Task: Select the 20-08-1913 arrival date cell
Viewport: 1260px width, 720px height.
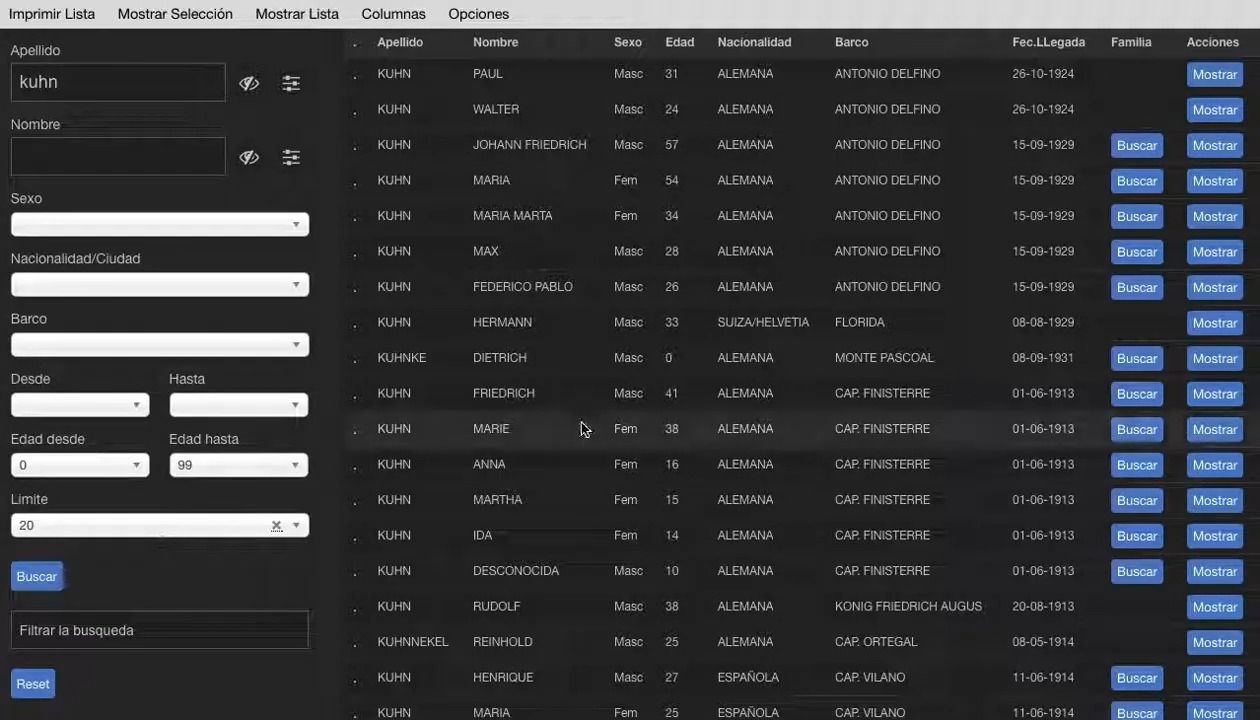Action: (x=1043, y=606)
